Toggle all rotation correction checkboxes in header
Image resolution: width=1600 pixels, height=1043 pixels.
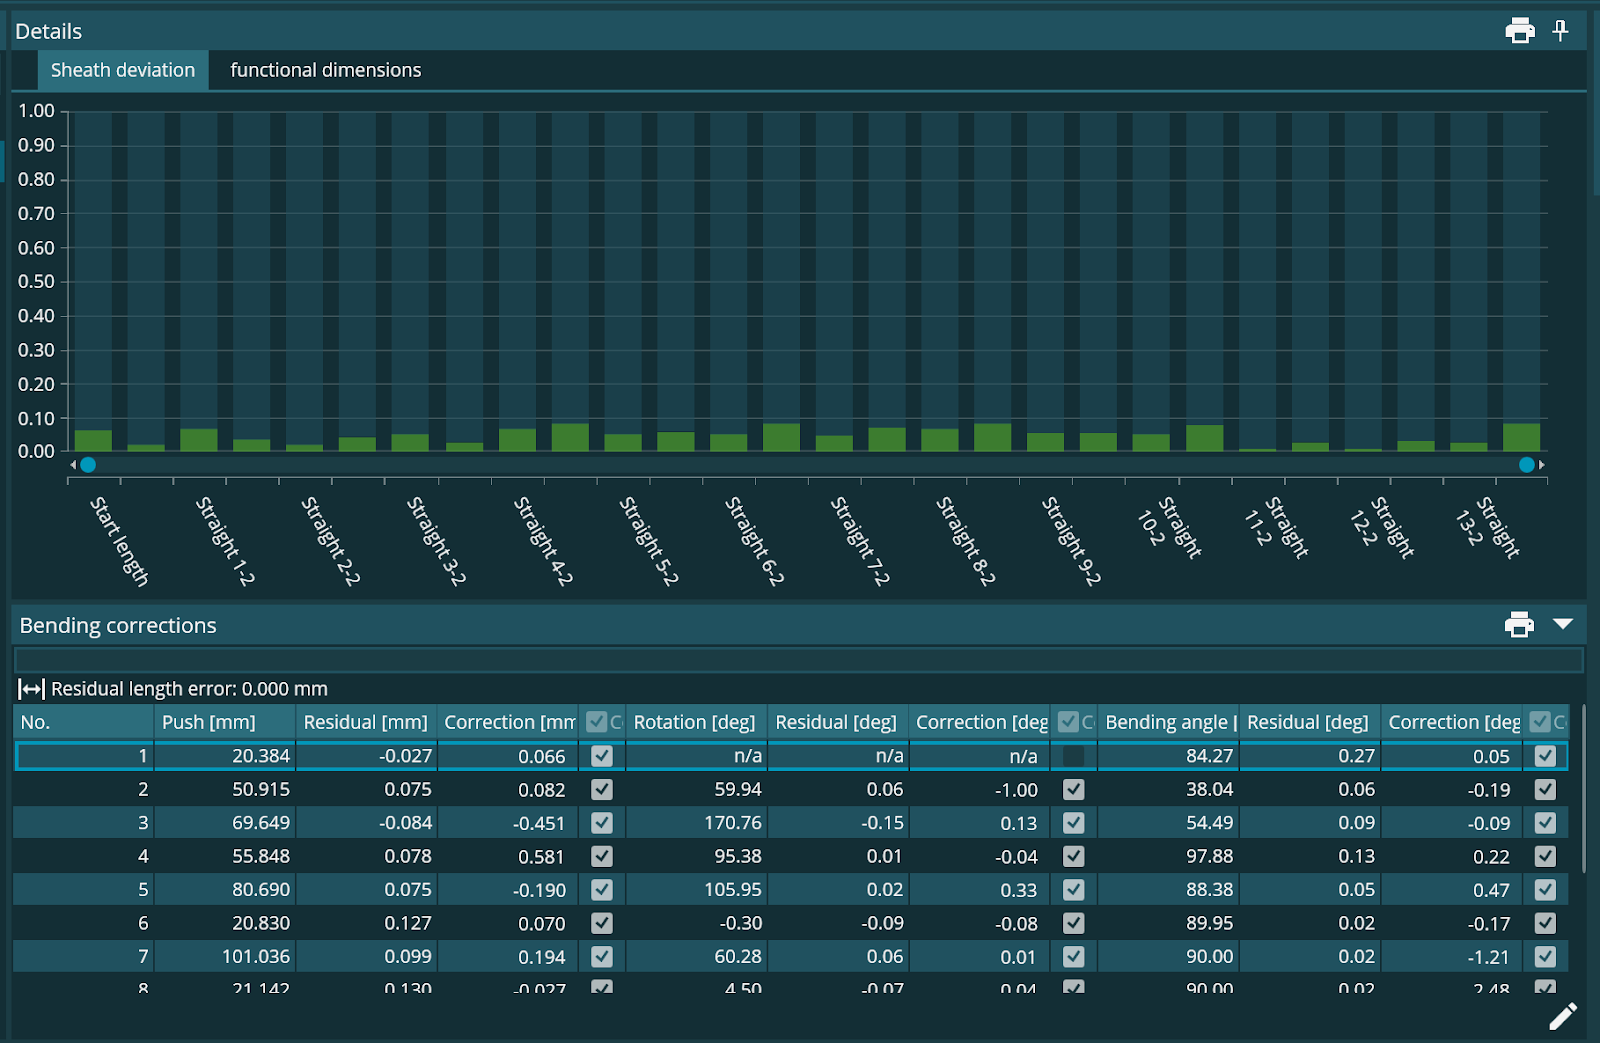pos(1069,722)
